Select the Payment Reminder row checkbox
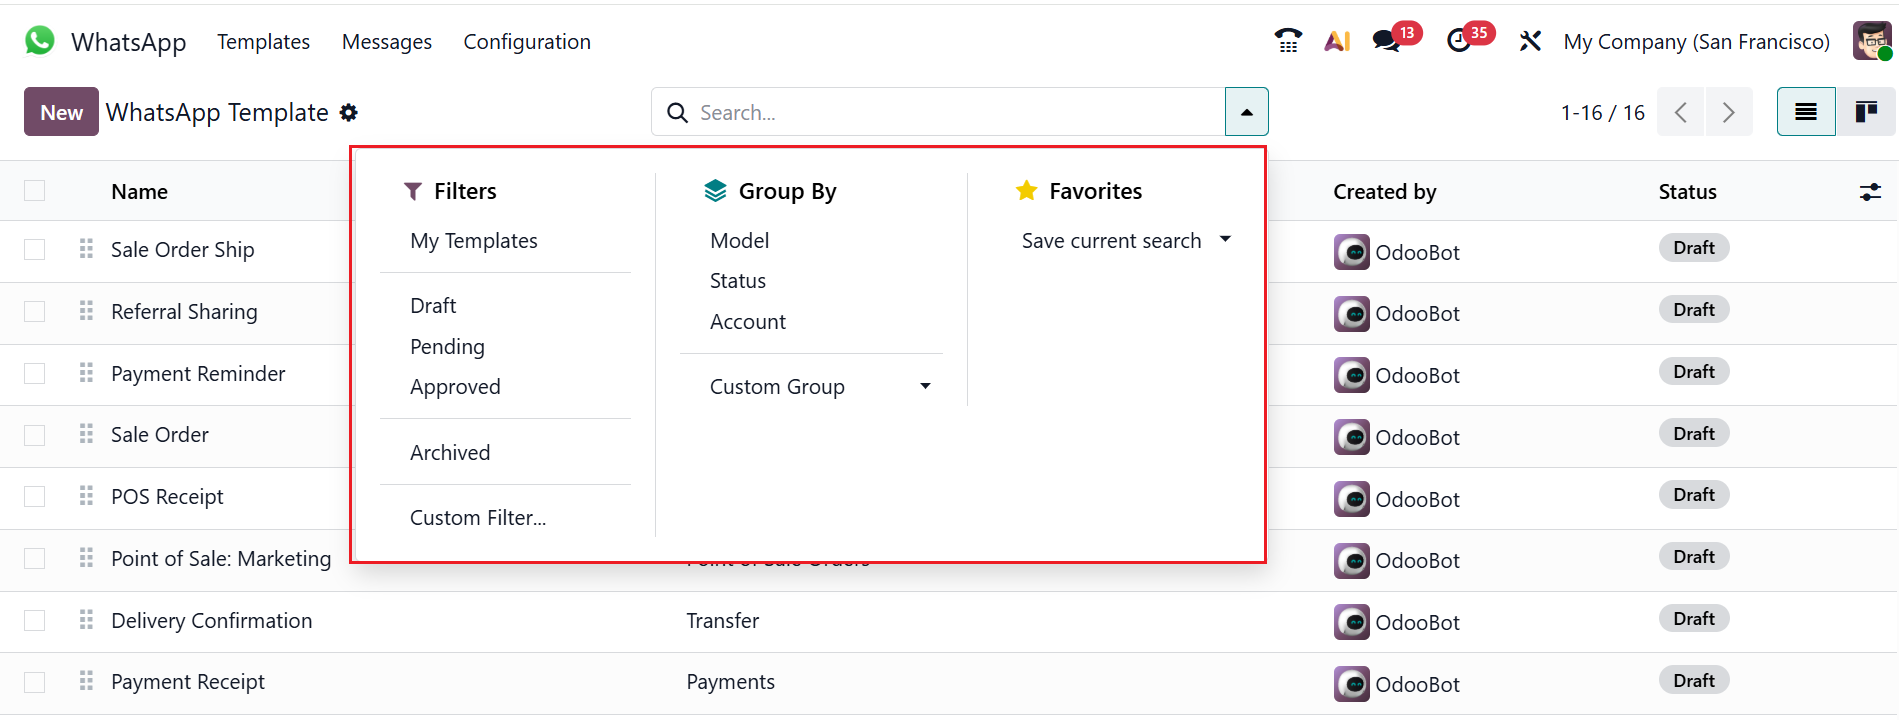 coord(35,374)
